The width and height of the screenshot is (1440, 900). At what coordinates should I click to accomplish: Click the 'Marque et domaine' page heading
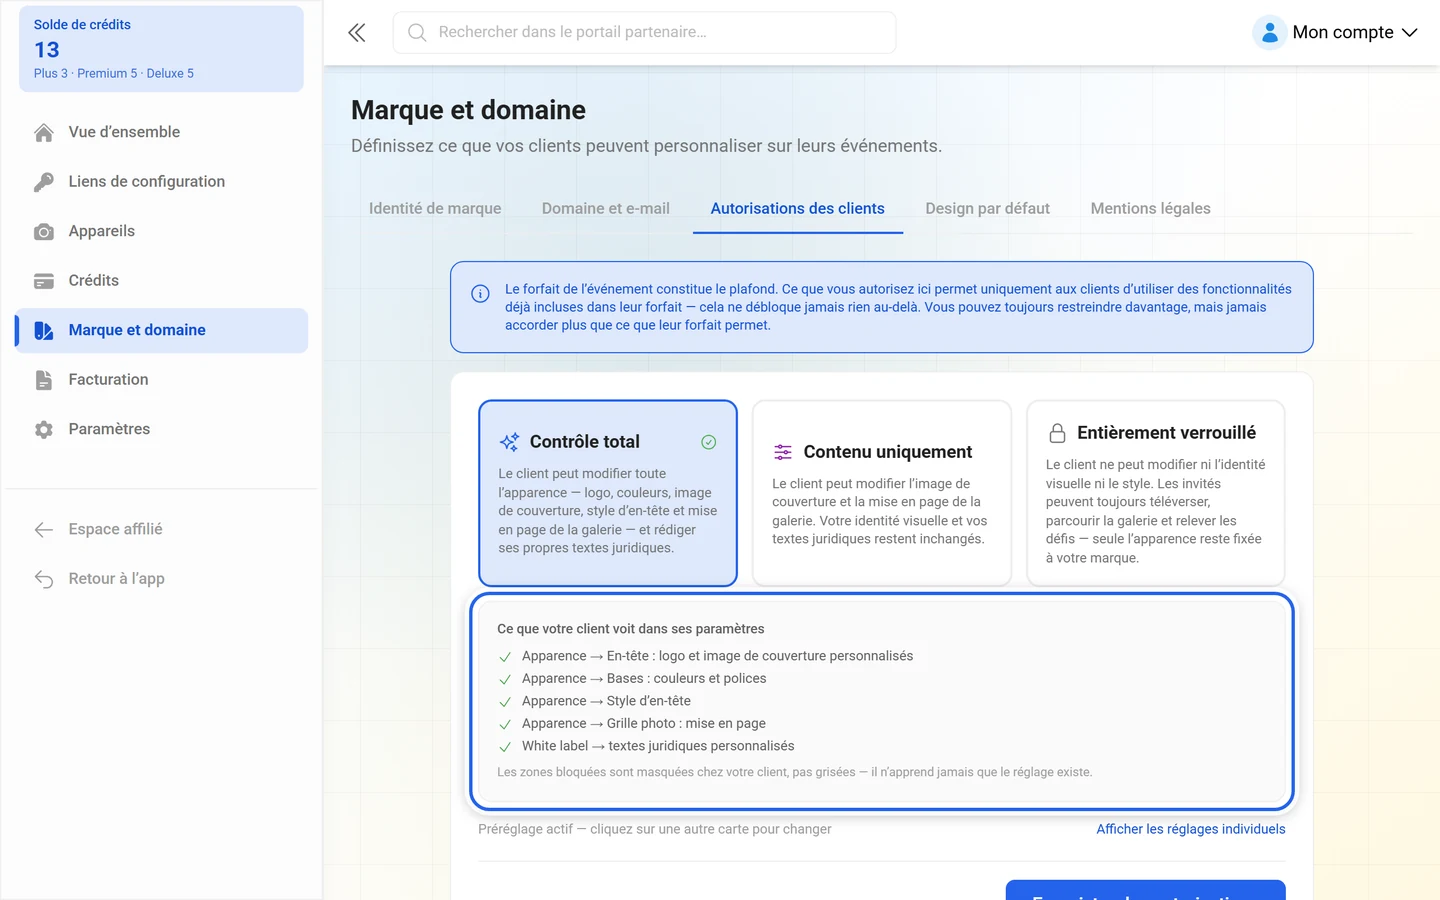(468, 110)
